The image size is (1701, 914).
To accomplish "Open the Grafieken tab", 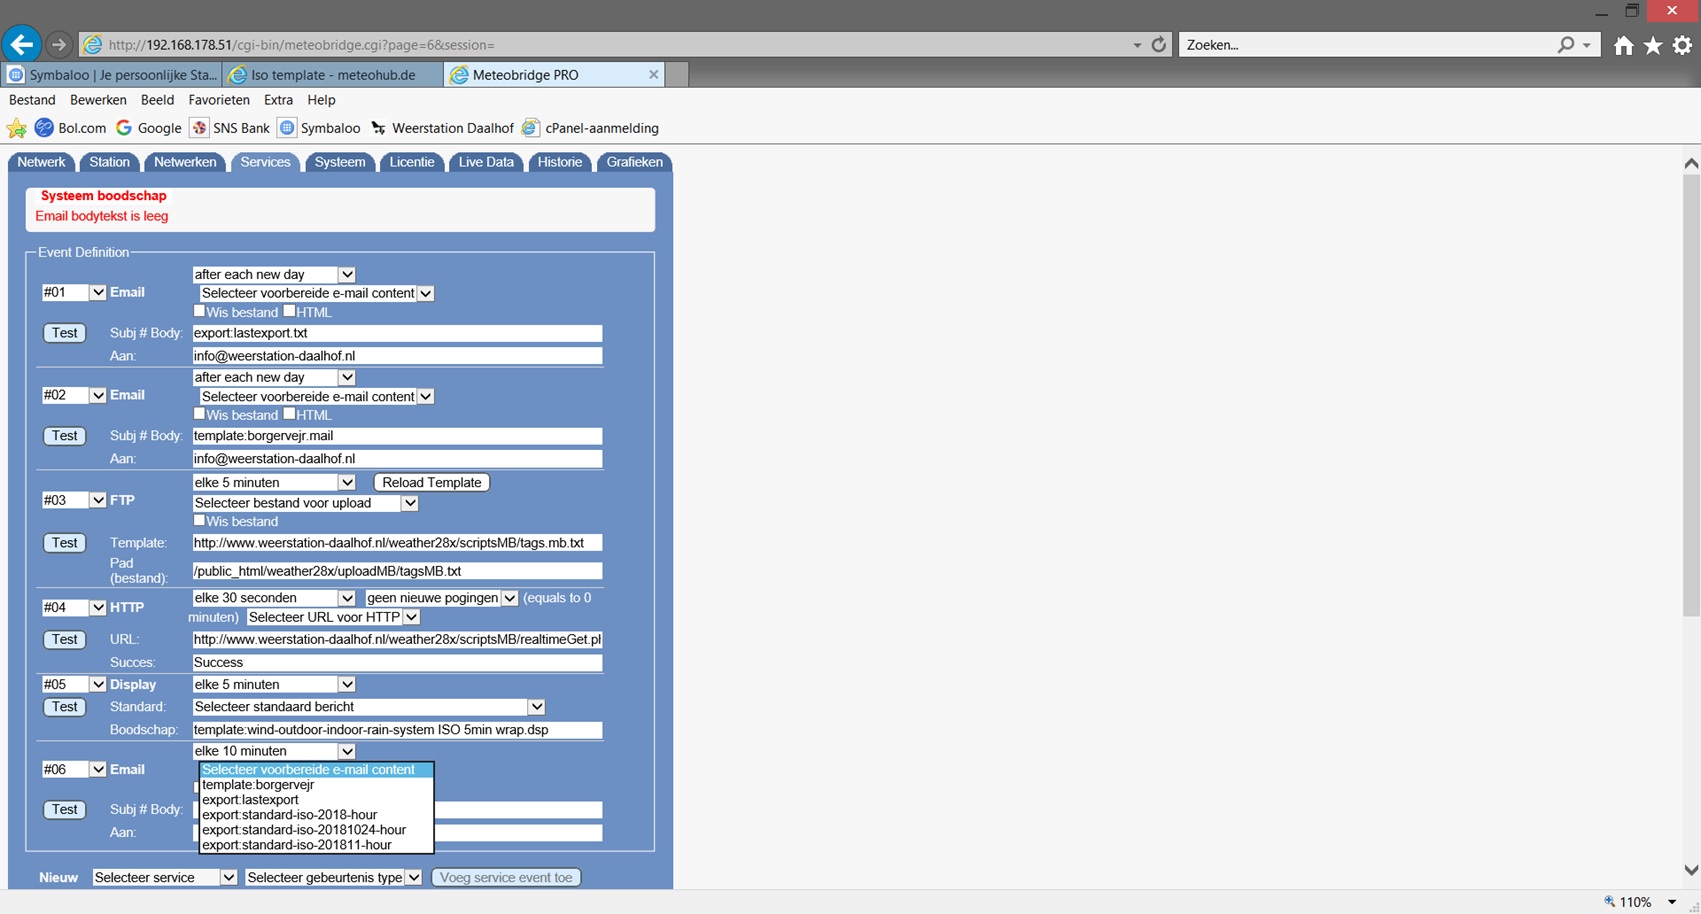I will coord(634,162).
